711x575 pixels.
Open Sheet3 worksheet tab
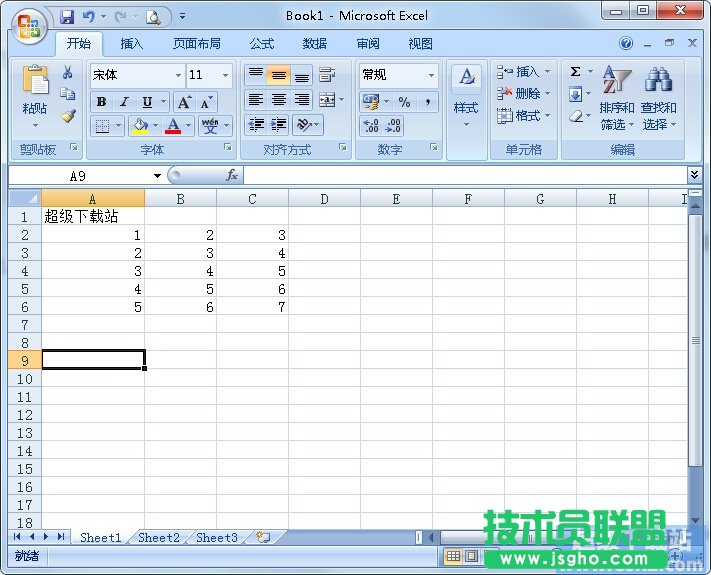(217, 538)
